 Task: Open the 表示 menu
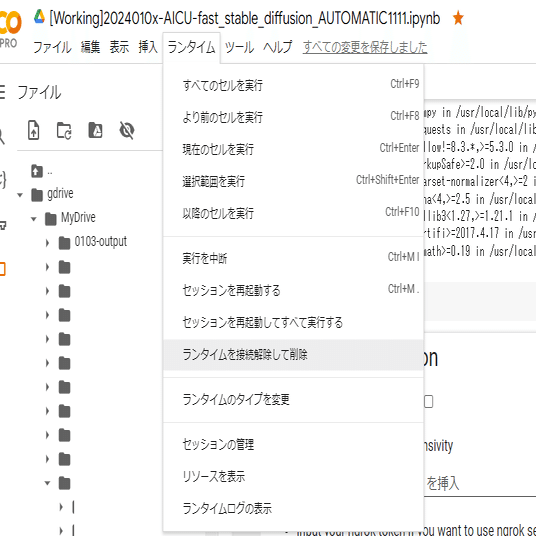tap(119, 47)
